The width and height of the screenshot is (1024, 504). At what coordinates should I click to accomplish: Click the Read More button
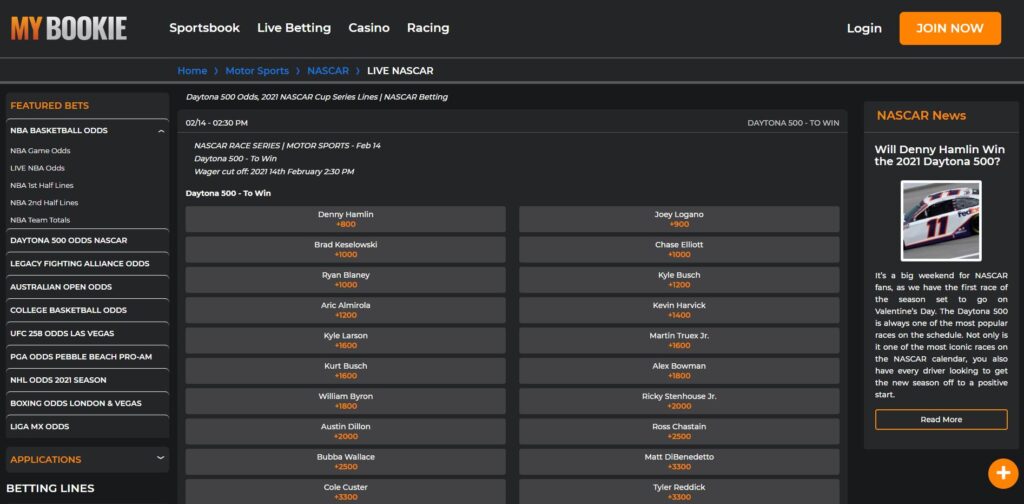[940, 420]
